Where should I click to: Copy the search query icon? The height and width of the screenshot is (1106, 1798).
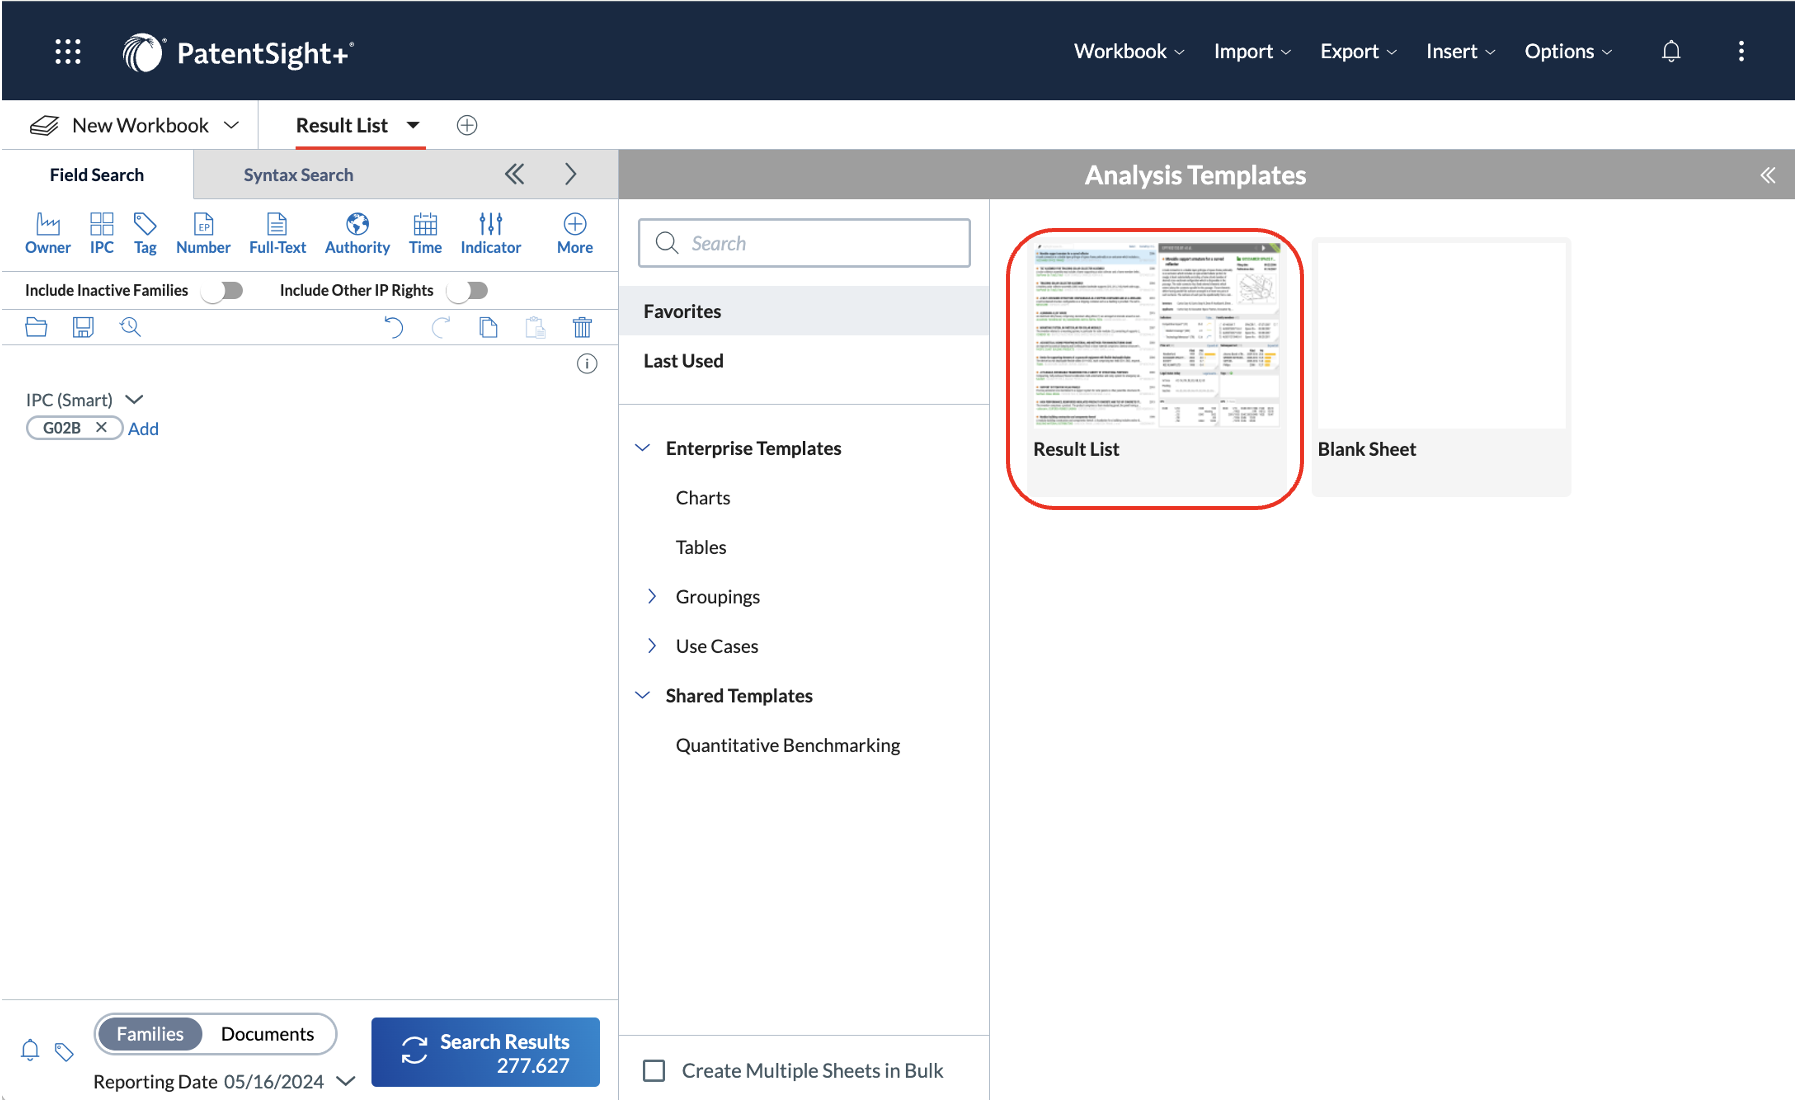tap(488, 327)
